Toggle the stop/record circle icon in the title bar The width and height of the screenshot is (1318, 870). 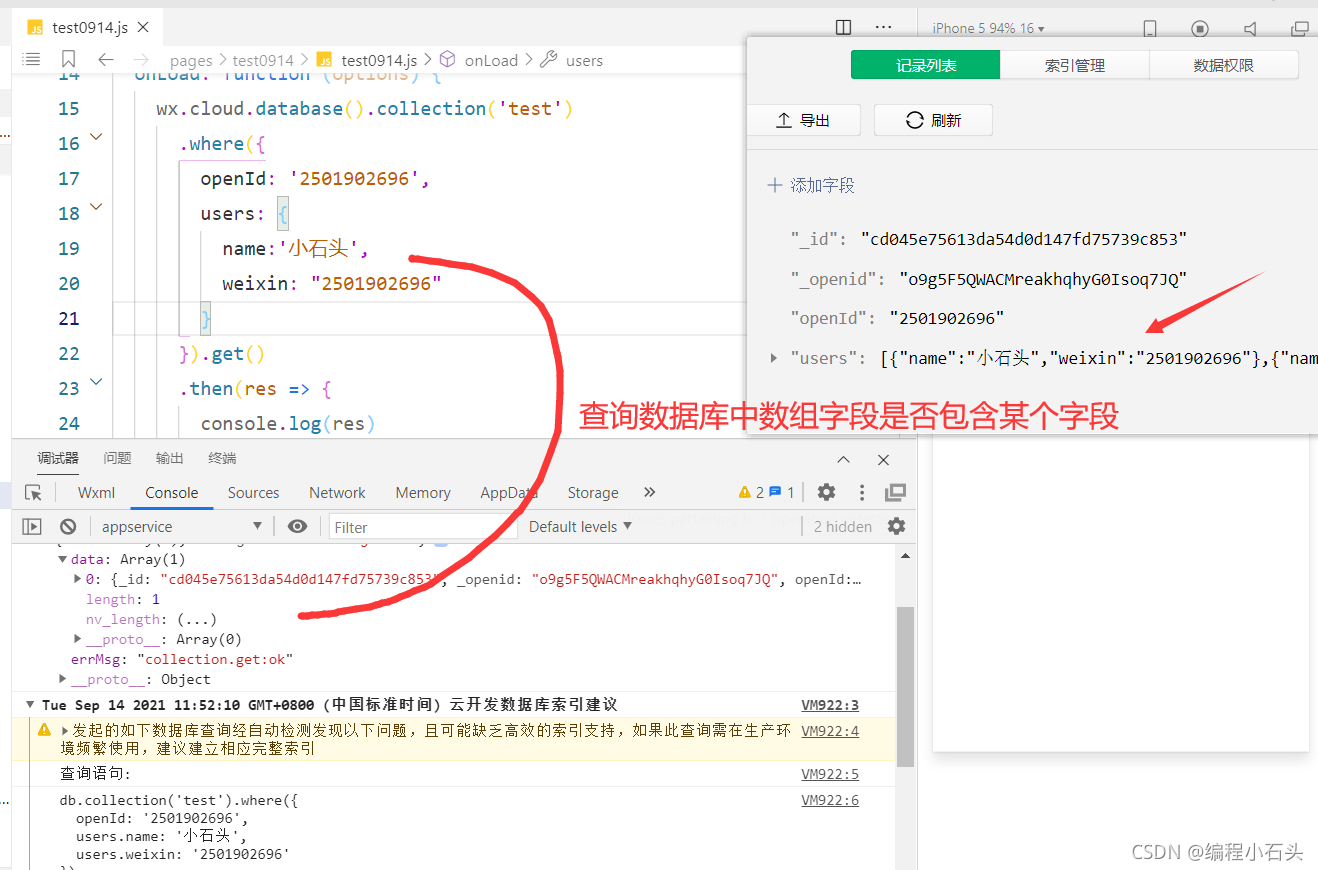point(1202,28)
